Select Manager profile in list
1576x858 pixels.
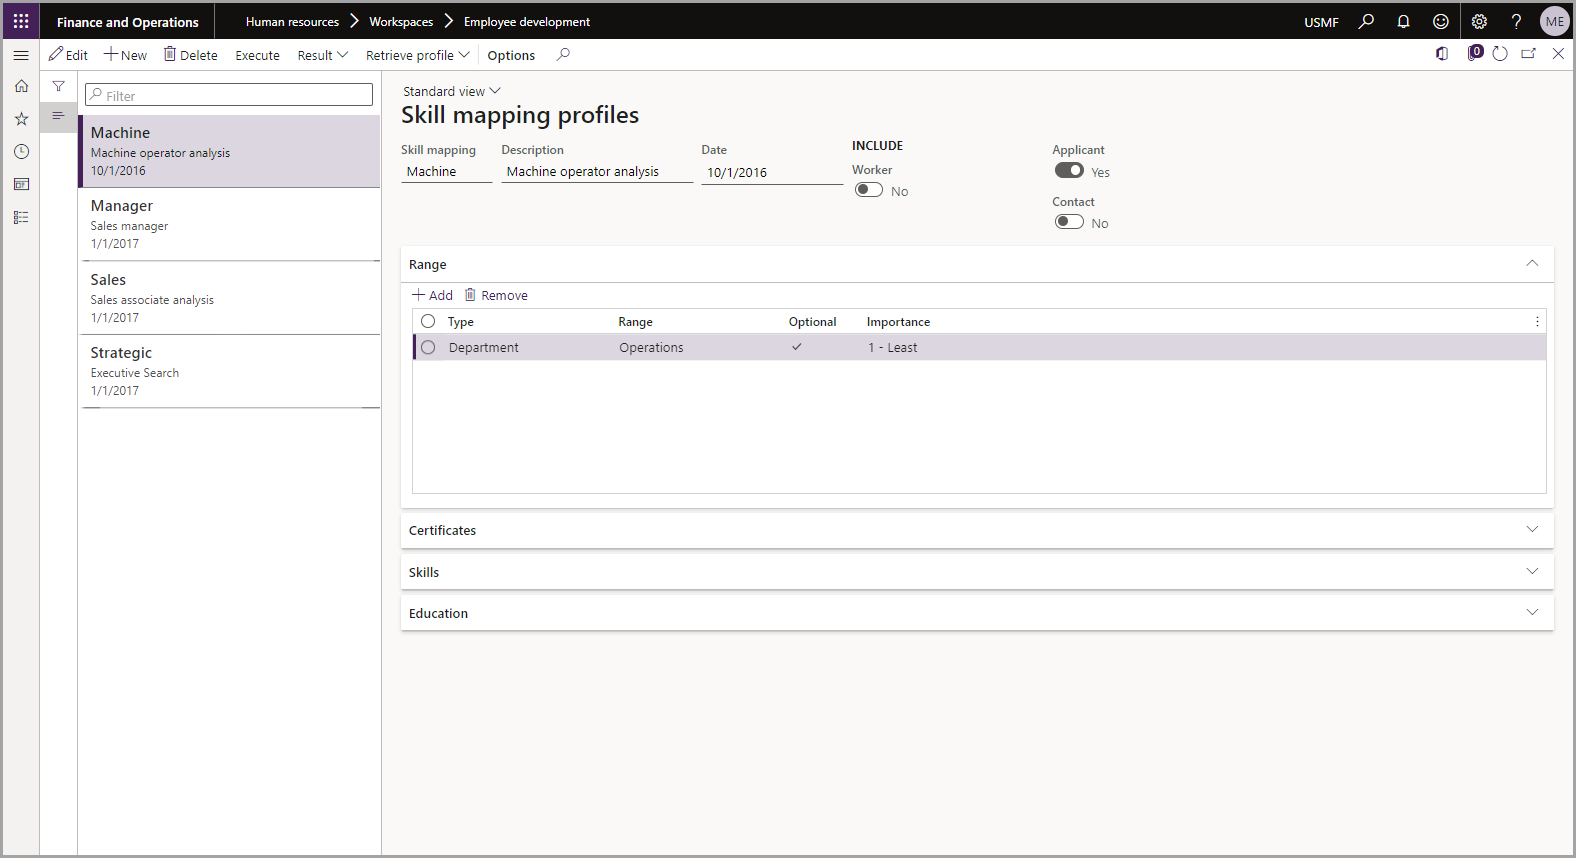pos(230,224)
